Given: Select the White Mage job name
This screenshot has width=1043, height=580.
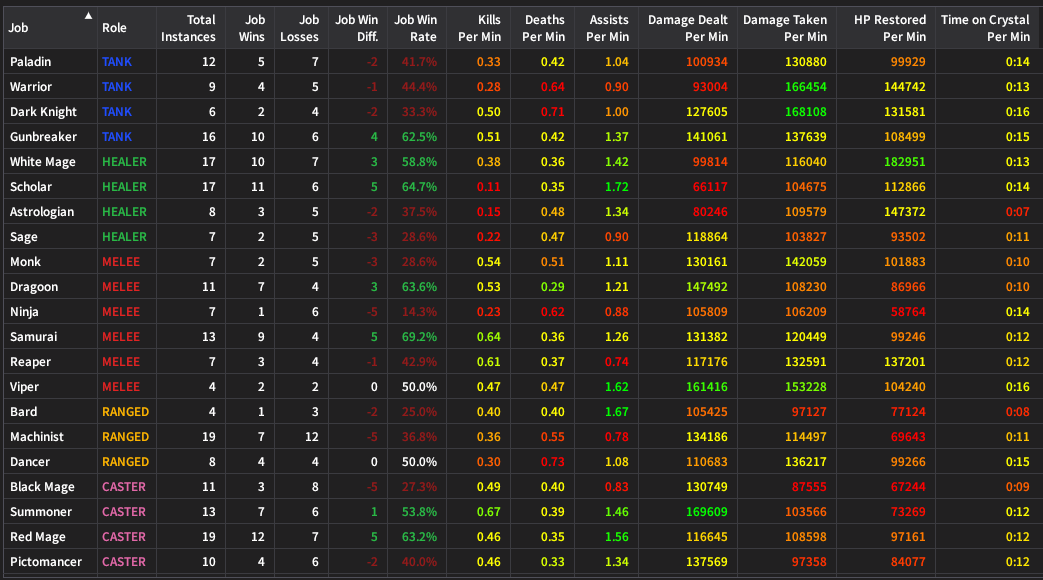Looking at the screenshot, I should point(43,162).
